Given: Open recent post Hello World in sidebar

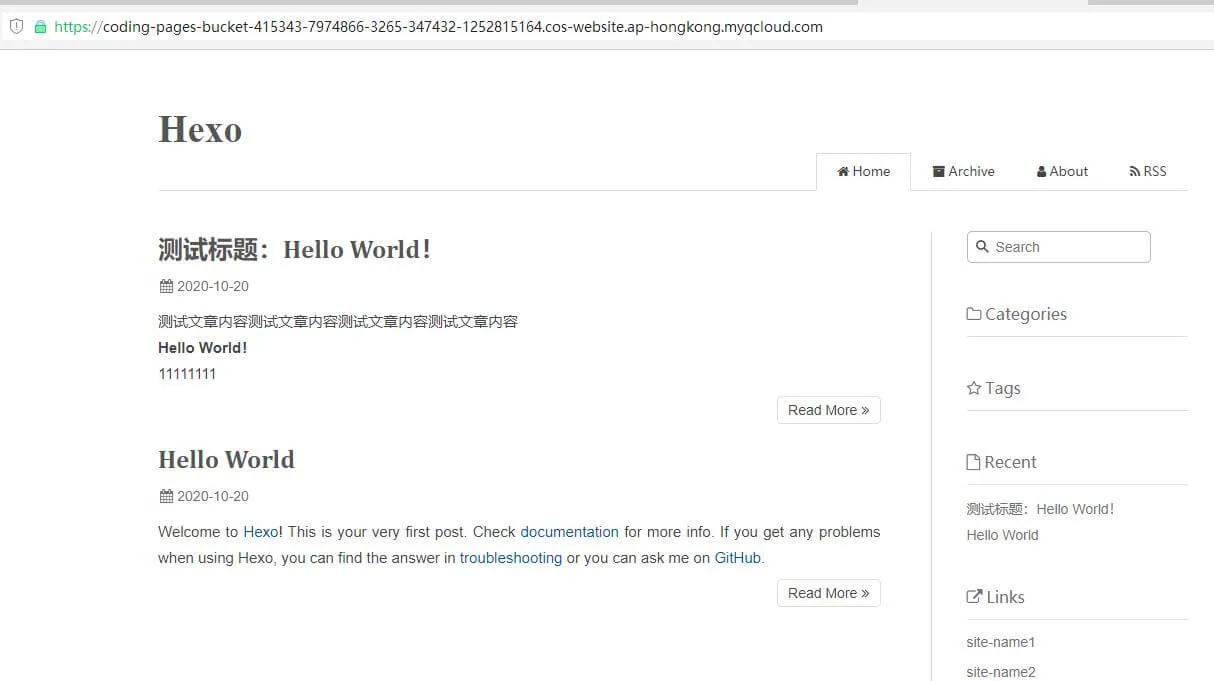Looking at the screenshot, I should (1002, 535).
